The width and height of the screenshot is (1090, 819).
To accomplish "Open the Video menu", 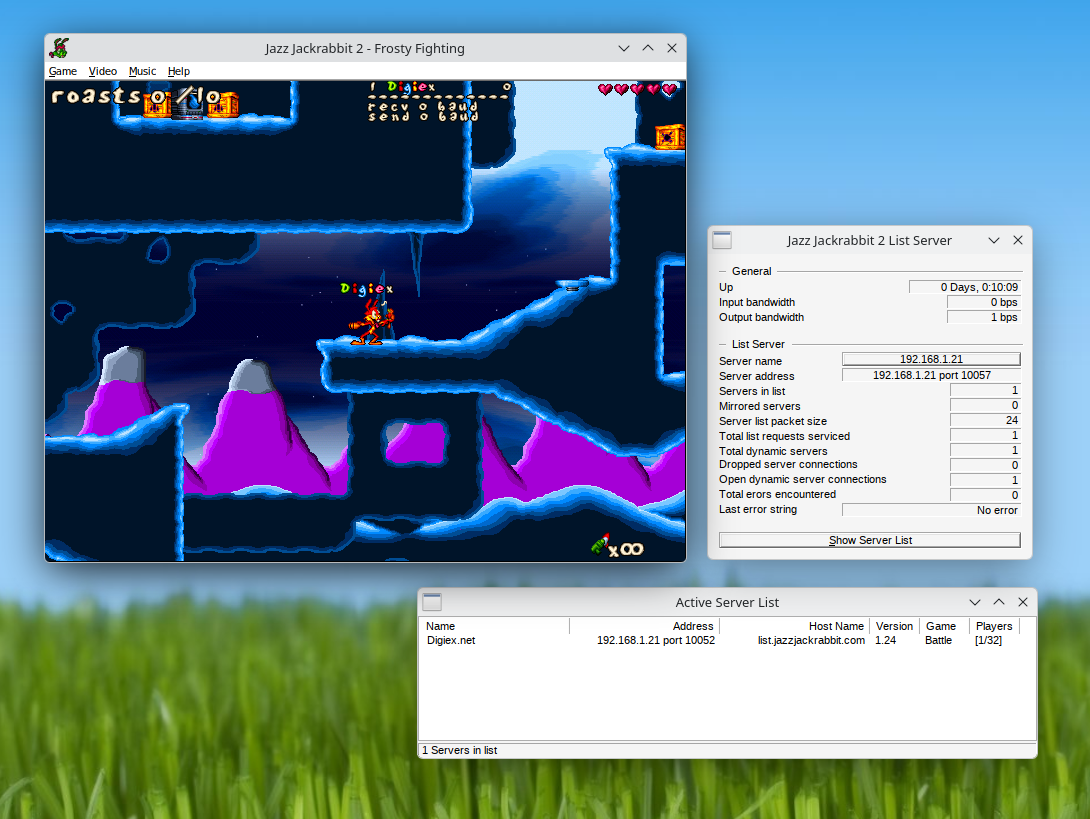I will (103, 71).
